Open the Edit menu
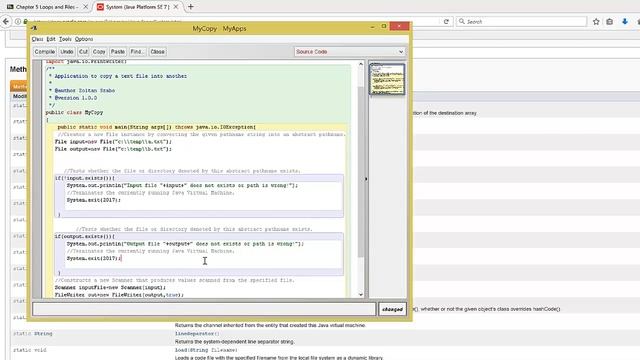Viewport: 640px width, 360px height. (51, 39)
